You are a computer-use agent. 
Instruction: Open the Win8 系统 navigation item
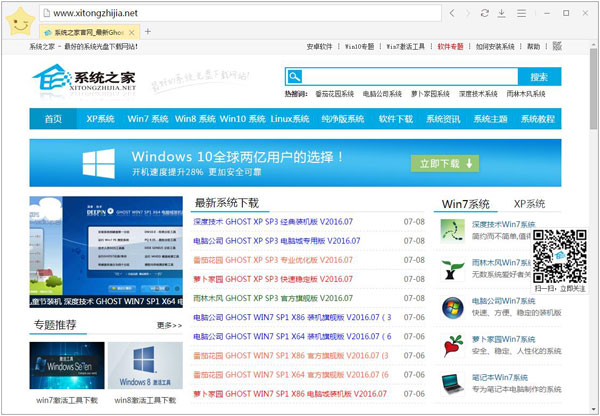click(195, 119)
